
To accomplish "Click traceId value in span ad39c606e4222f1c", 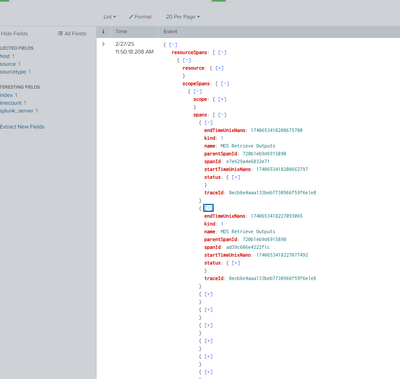I will tap(272, 278).
